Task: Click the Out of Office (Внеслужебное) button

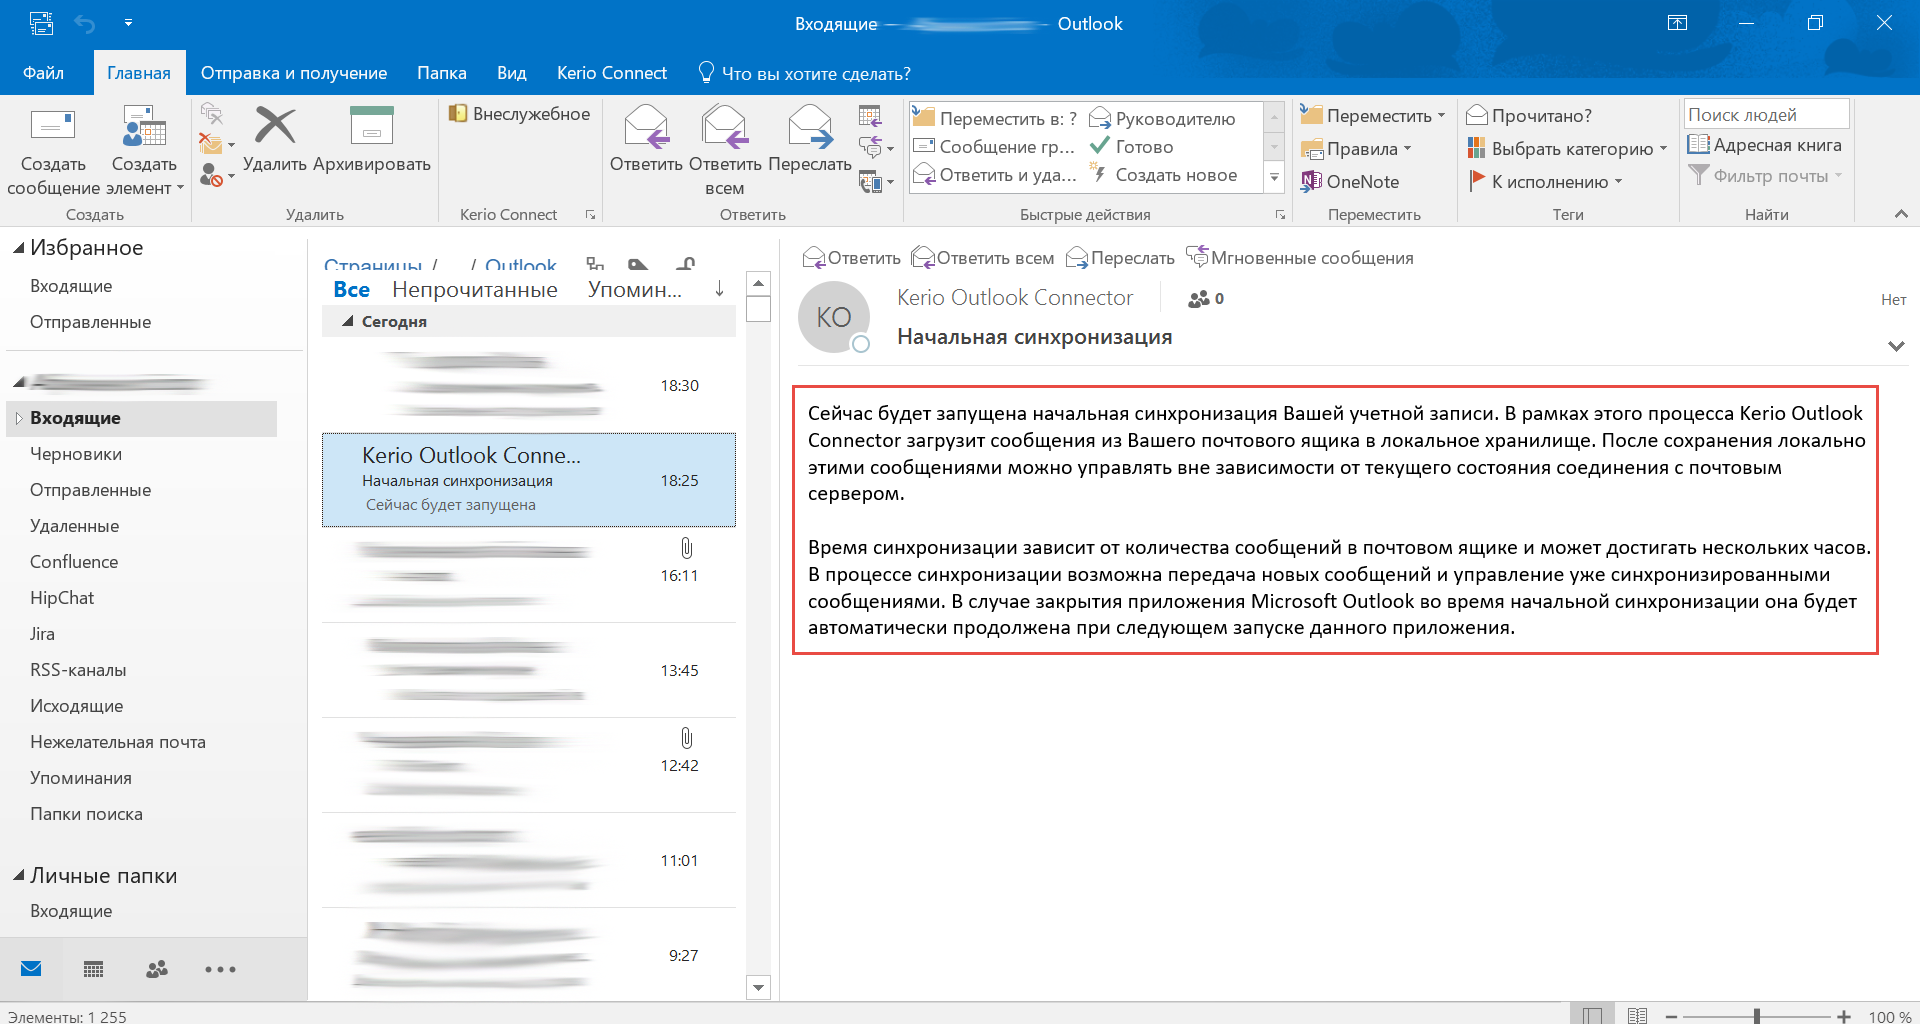Action: [519, 114]
